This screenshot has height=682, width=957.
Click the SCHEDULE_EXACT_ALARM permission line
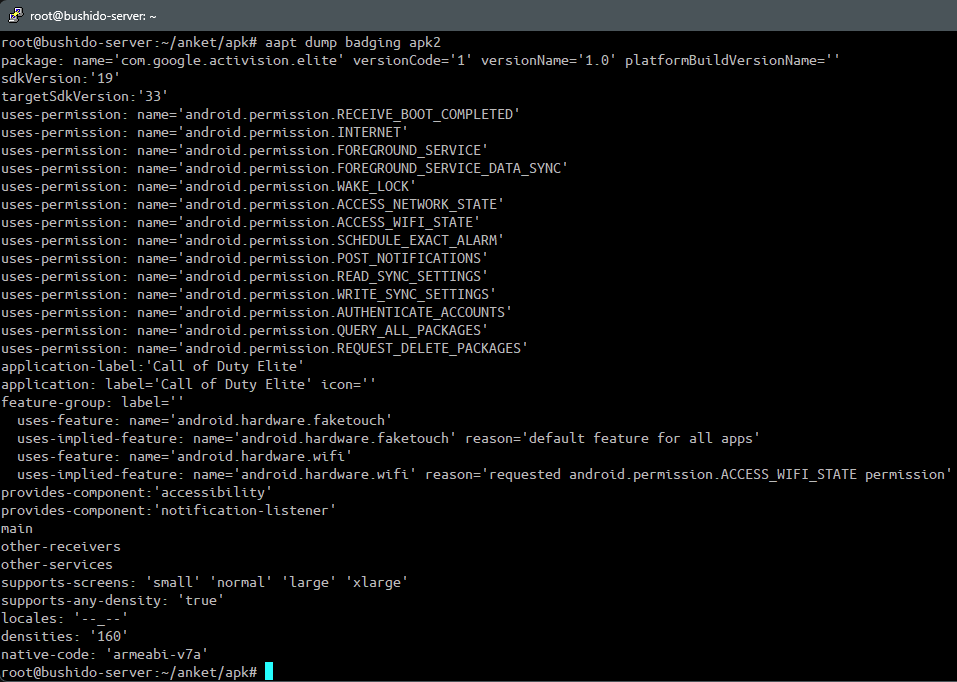(x=253, y=241)
